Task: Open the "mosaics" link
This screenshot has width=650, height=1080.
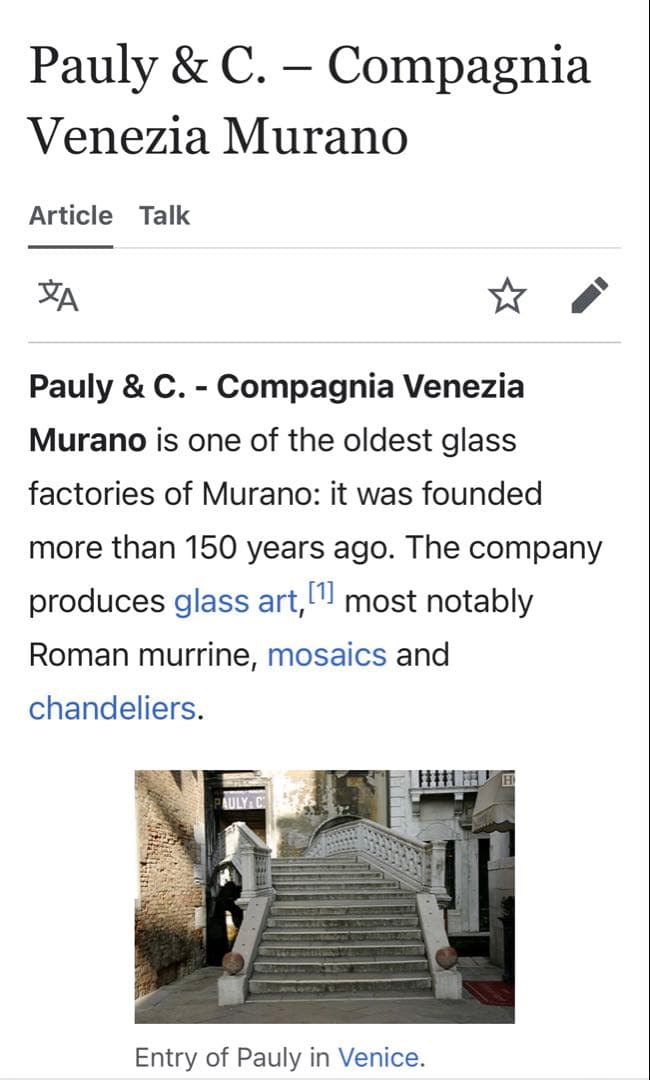Action: pos(327,655)
